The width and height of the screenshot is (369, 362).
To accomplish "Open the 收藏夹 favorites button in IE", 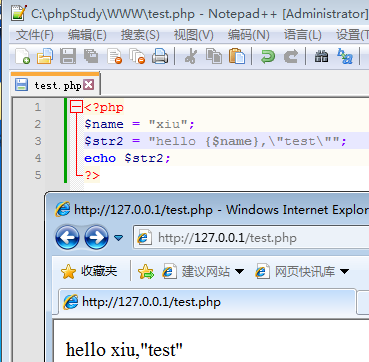I will (89, 272).
